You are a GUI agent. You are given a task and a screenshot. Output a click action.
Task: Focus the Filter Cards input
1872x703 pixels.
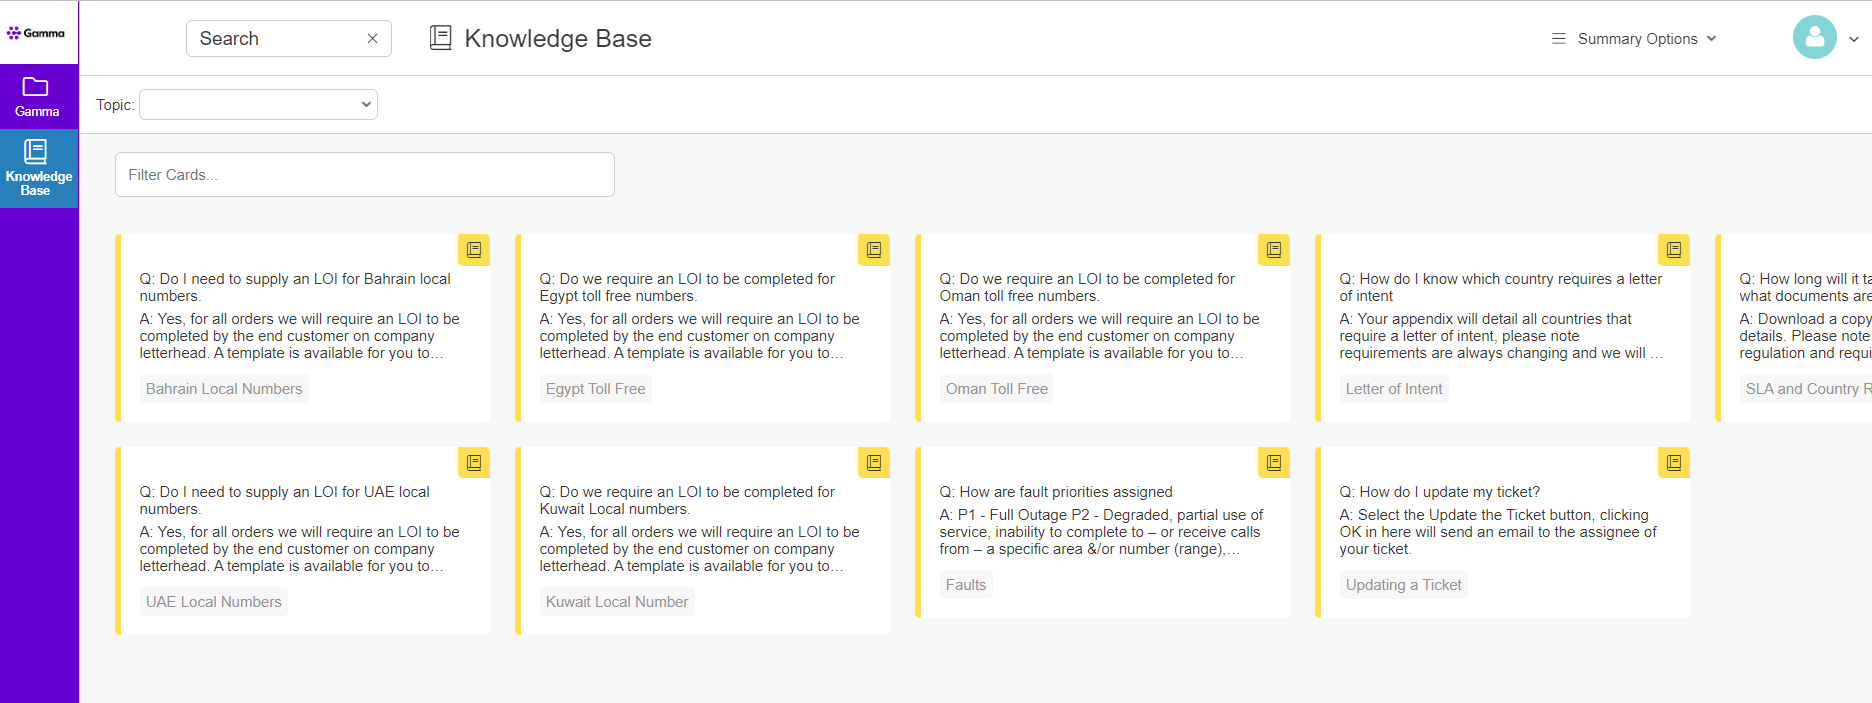pos(365,174)
